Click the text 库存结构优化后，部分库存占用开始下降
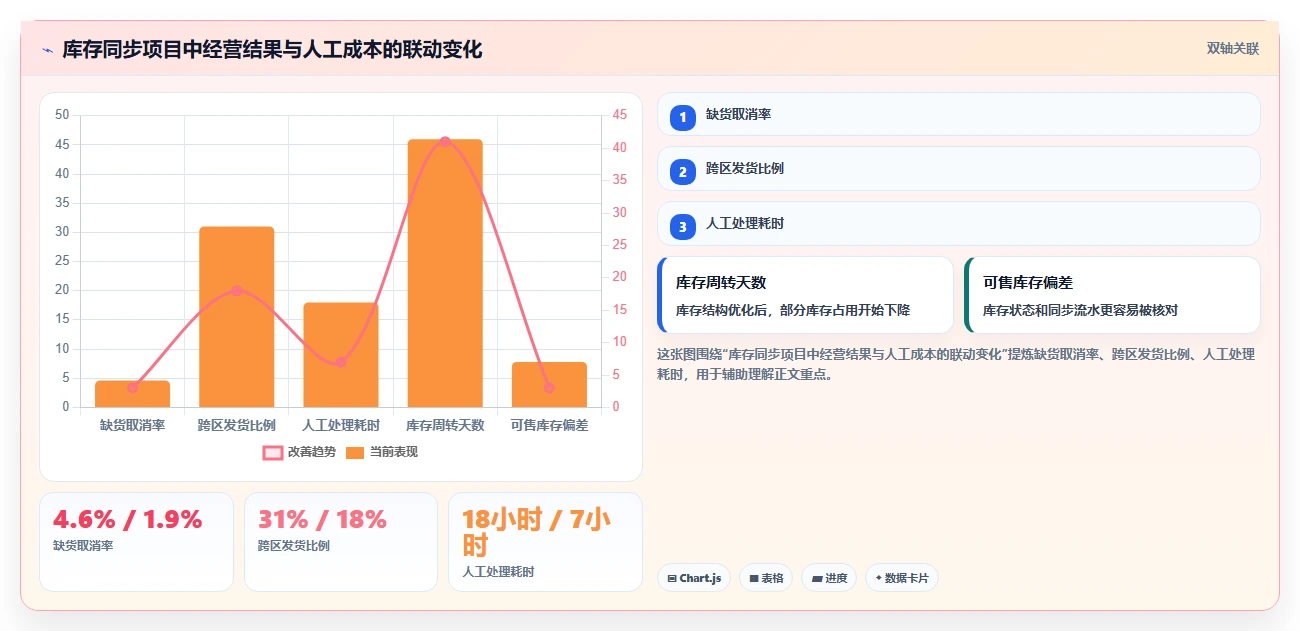 tap(793, 311)
